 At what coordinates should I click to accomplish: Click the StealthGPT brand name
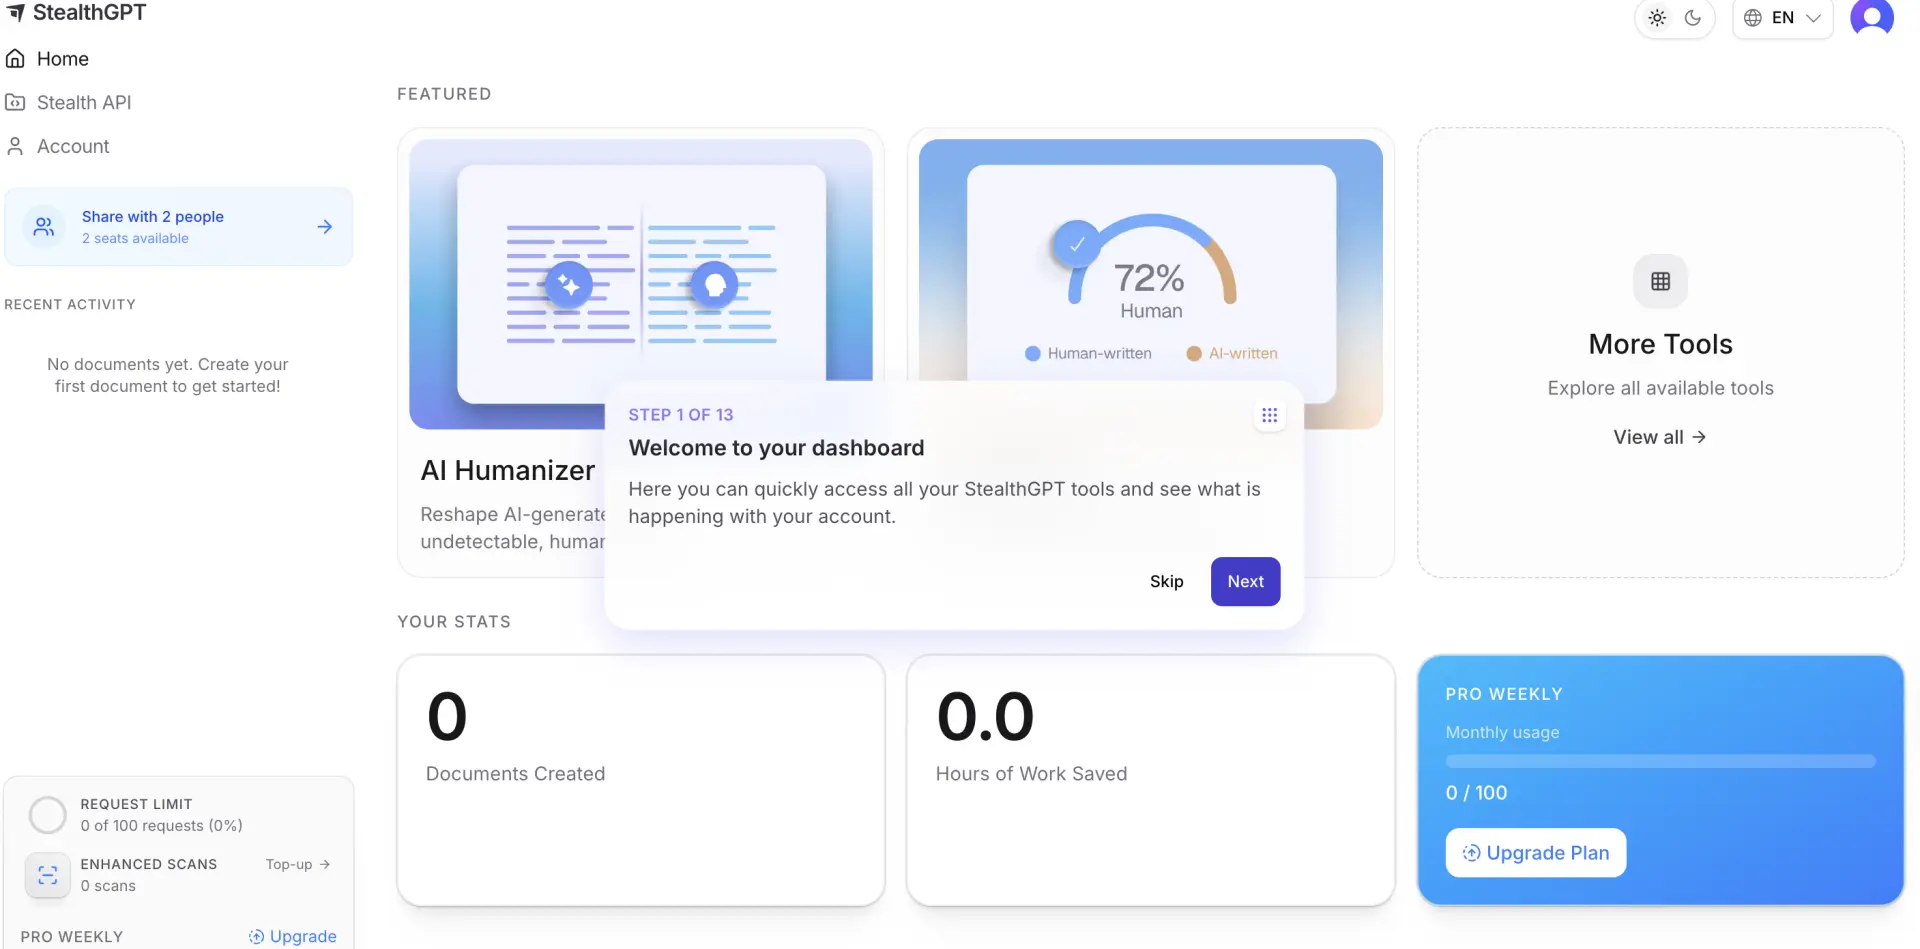pyautogui.click(x=90, y=13)
